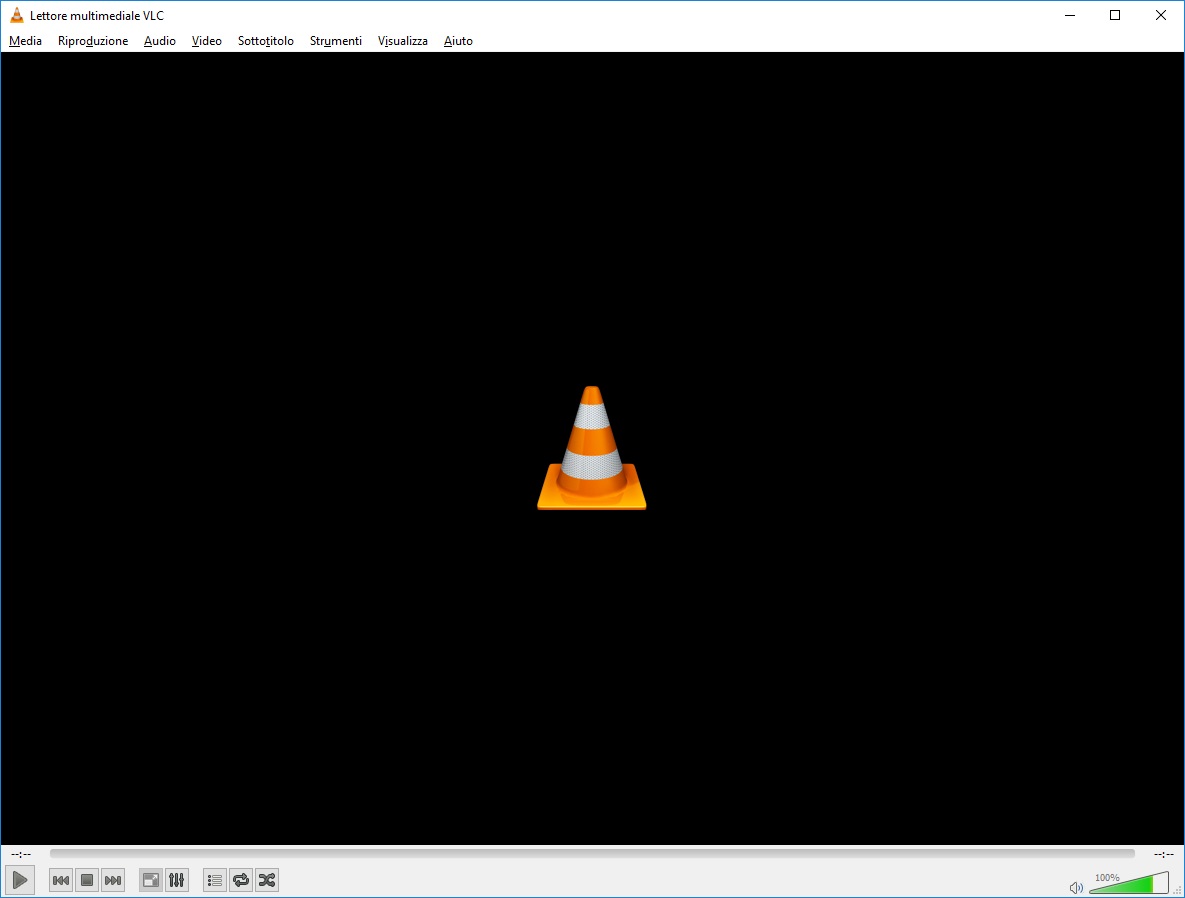
Task: Skip to next media track
Action: coord(113,880)
